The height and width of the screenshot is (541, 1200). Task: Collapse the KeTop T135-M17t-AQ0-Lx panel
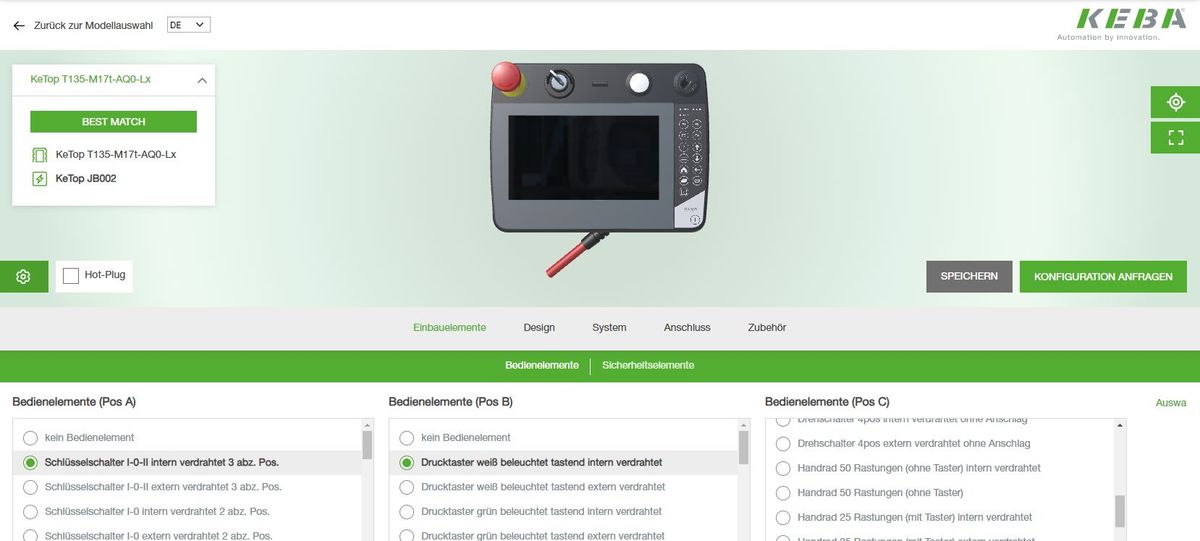(202, 79)
